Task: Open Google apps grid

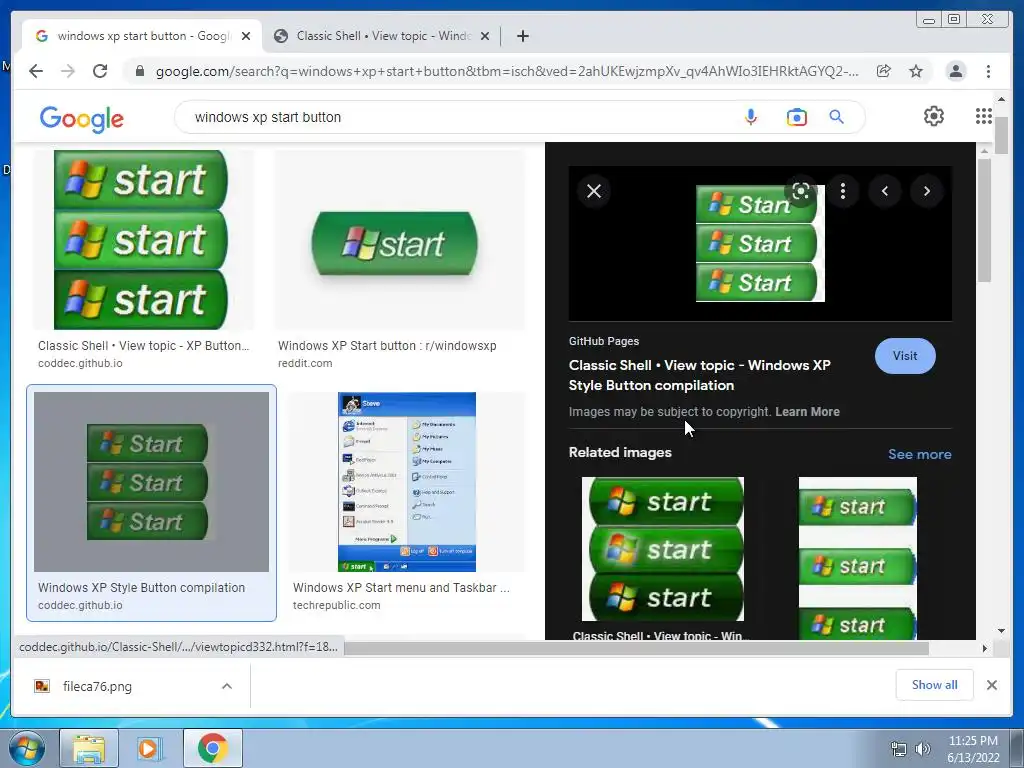Action: click(984, 116)
